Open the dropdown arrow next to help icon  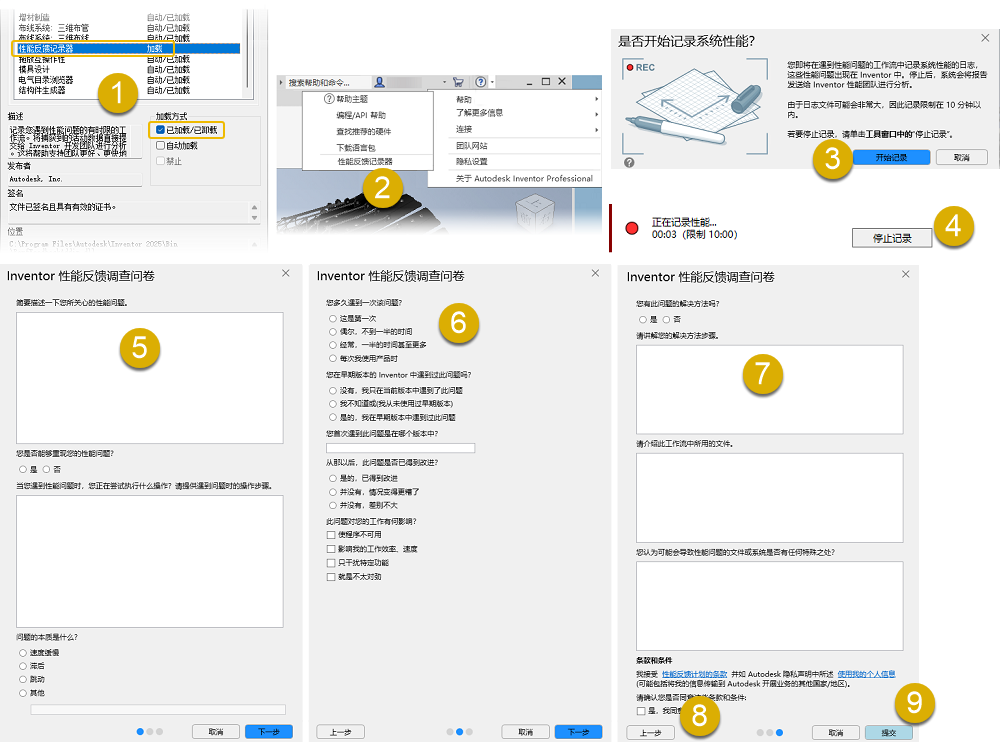(x=492, y=82)
